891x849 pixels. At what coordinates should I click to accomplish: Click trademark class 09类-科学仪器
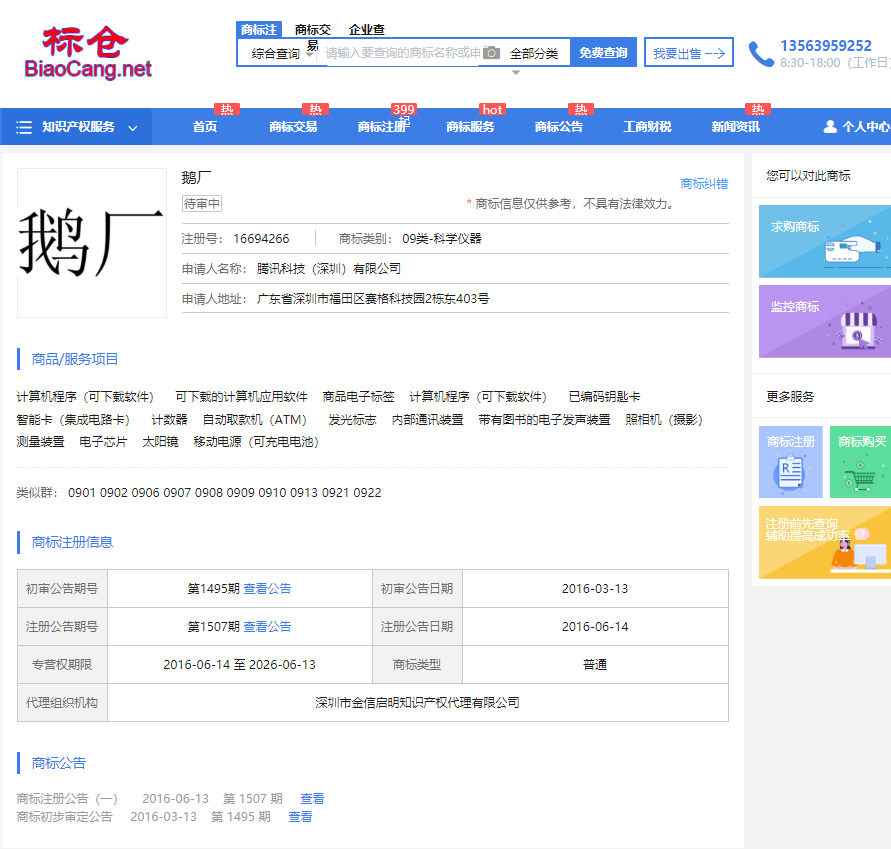coord(442,239)
